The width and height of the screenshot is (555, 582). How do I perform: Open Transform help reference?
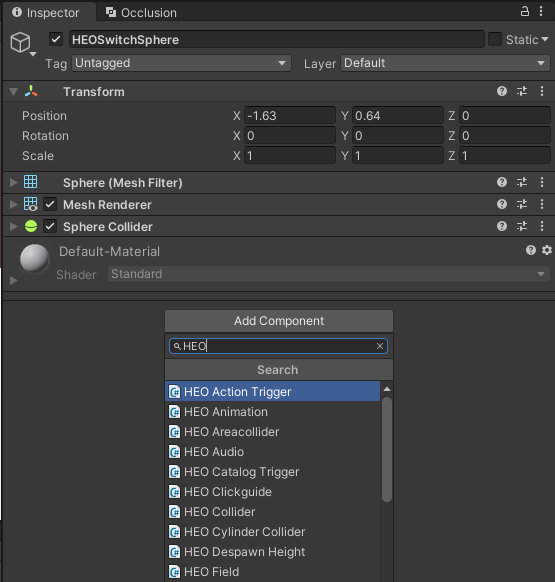(502, 91)
